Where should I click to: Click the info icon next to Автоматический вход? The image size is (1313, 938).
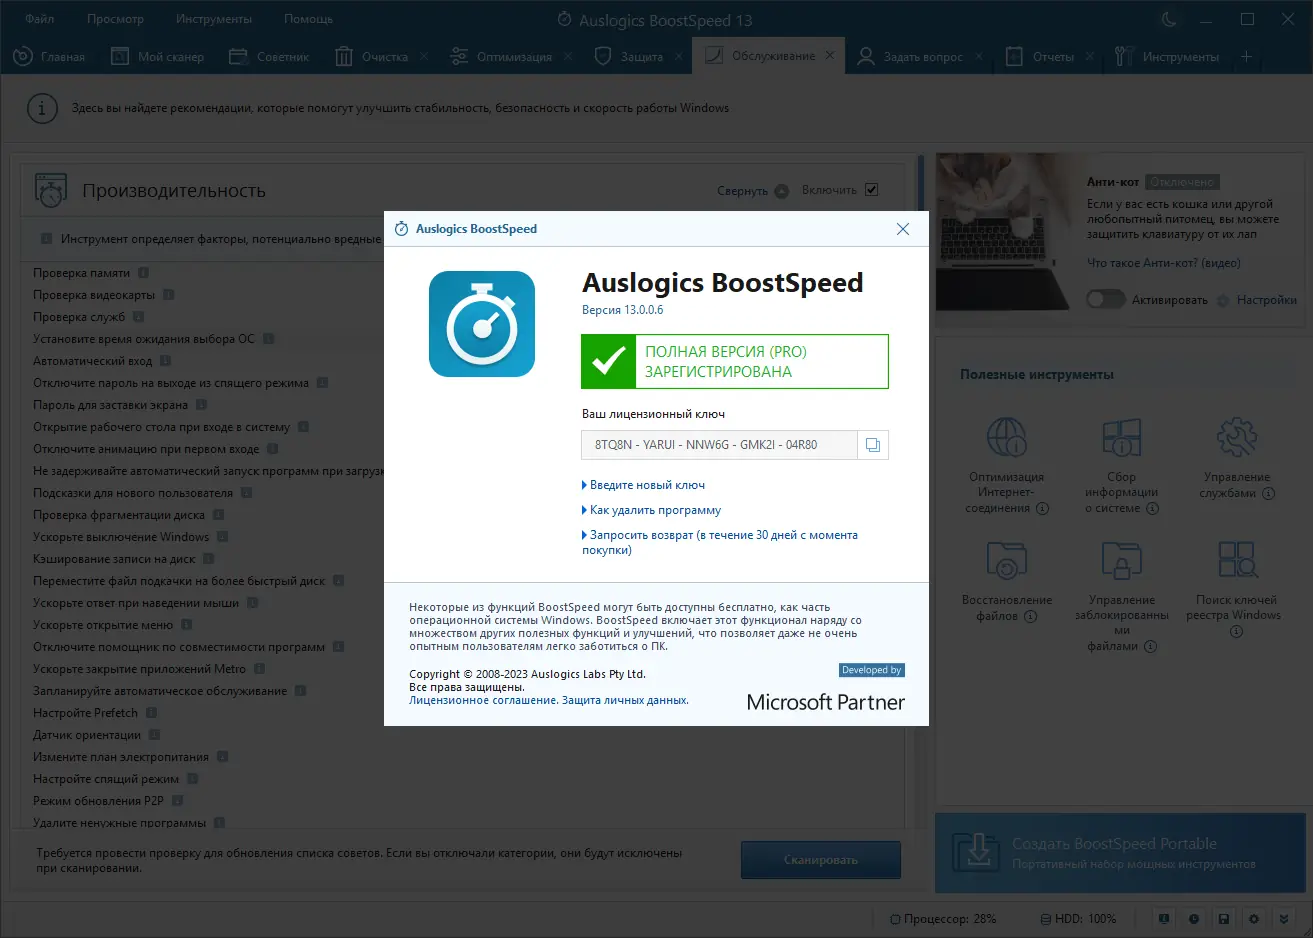click(x=166, y=361)
